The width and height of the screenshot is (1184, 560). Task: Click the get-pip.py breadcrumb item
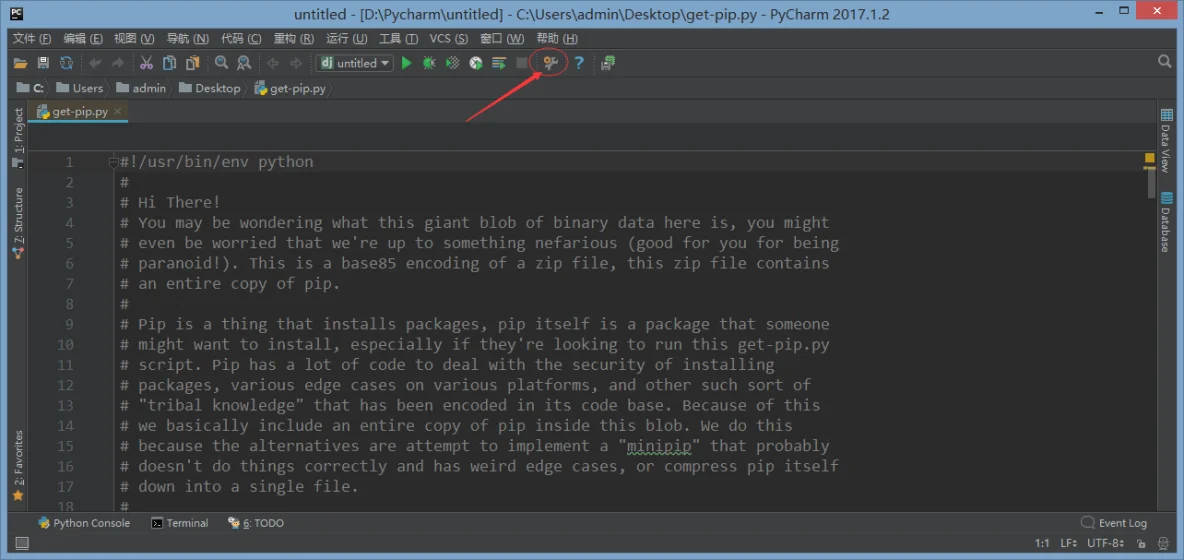coord(291,88)
